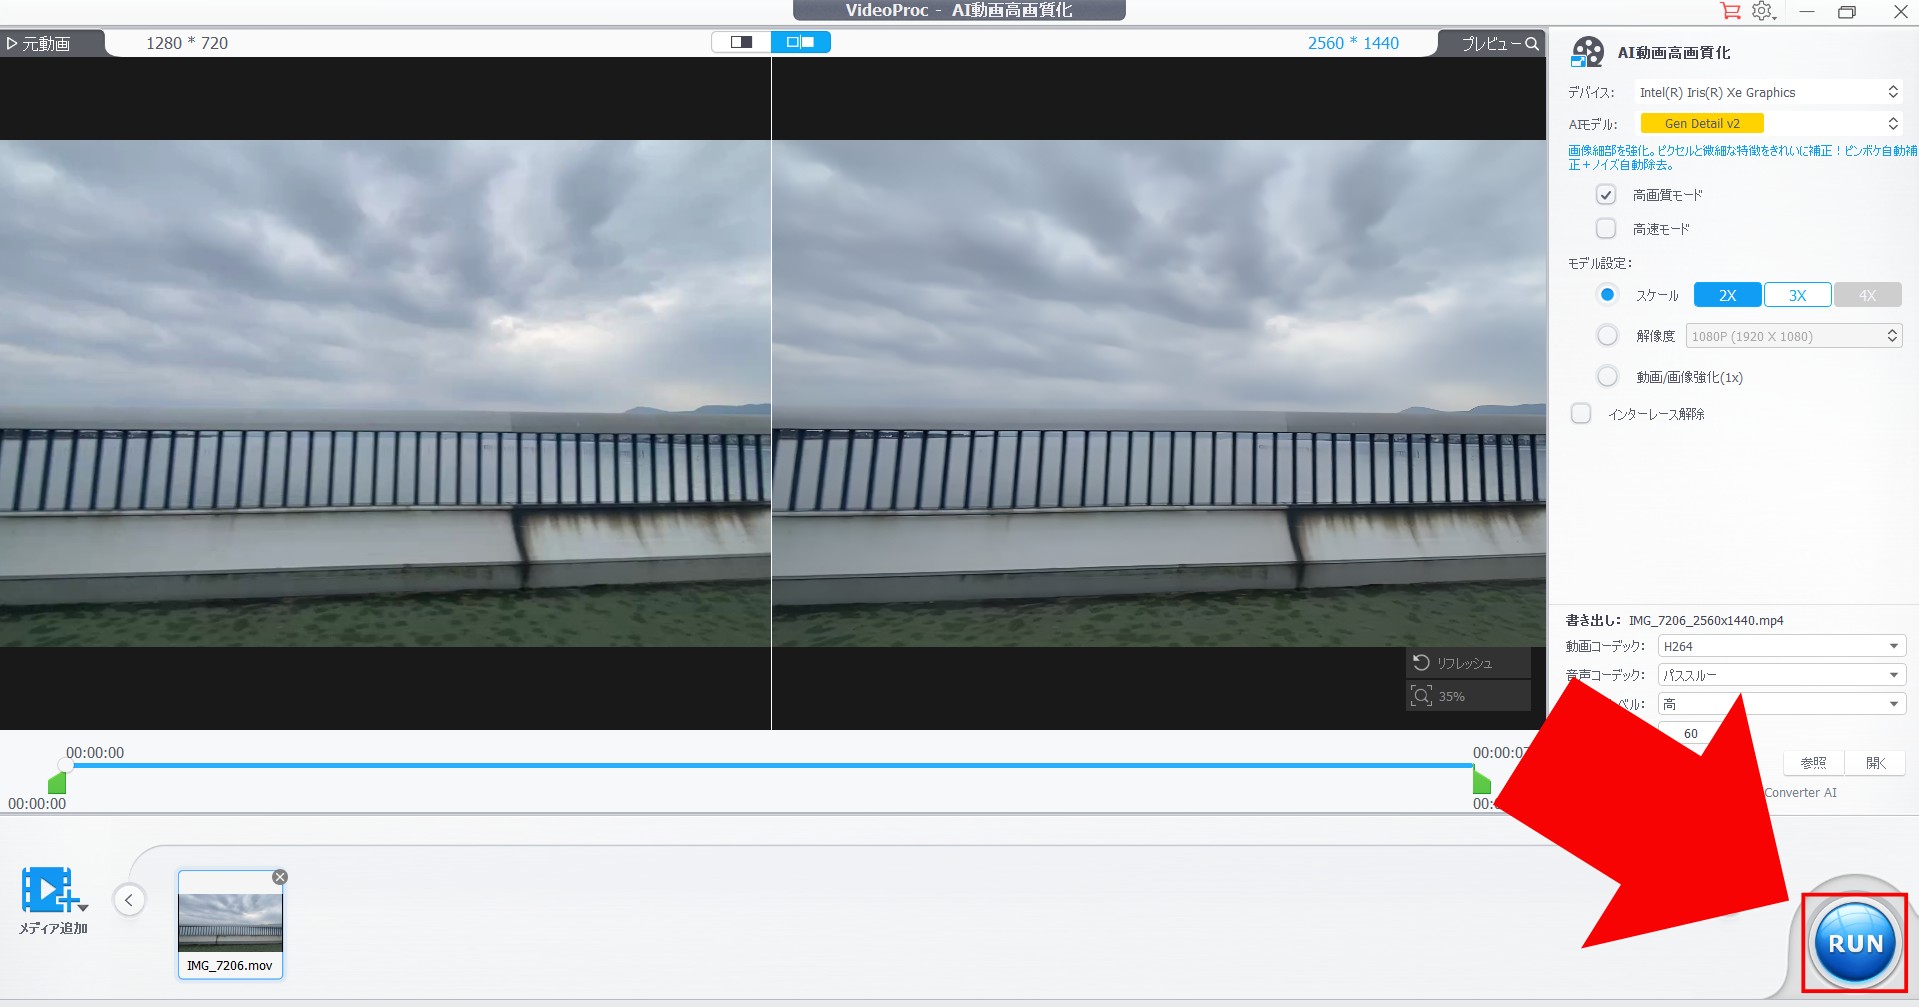This screenshot has height=1007, width=1919.
Task: Click the リフレッシュ refresh icon
Action: [x=1421, y=663]
